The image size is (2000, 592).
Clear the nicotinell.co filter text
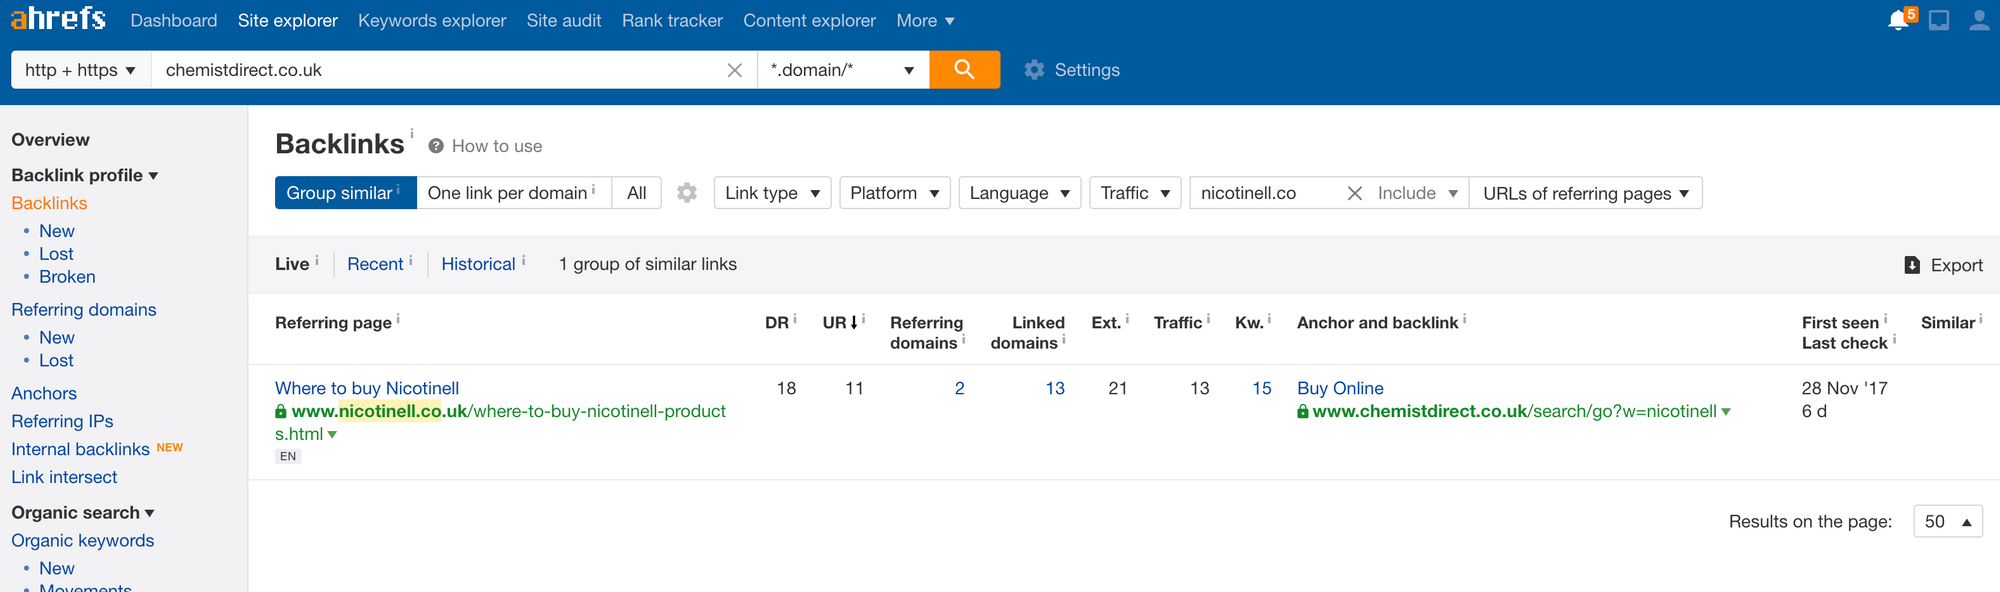click(x=1354, y=193)
